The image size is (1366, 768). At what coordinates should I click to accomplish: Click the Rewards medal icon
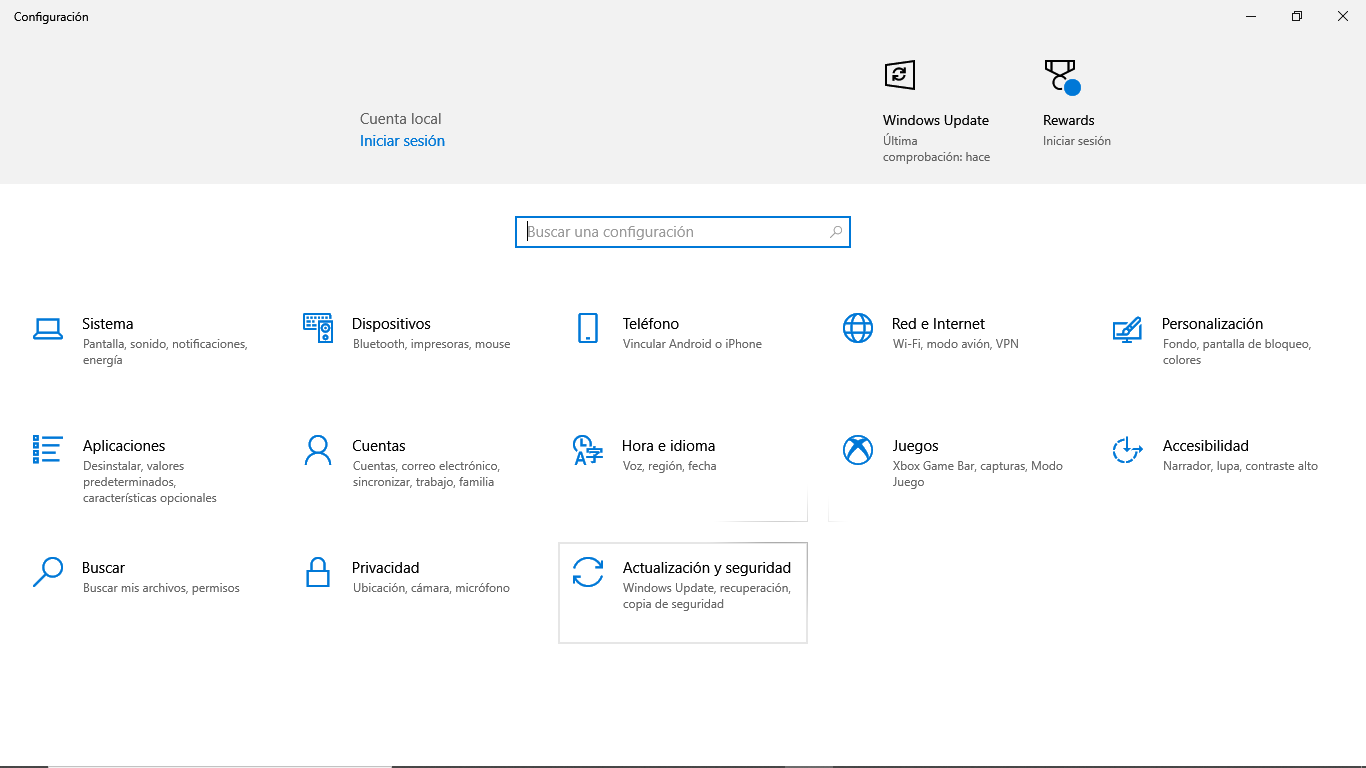[x=1061, y=76]
